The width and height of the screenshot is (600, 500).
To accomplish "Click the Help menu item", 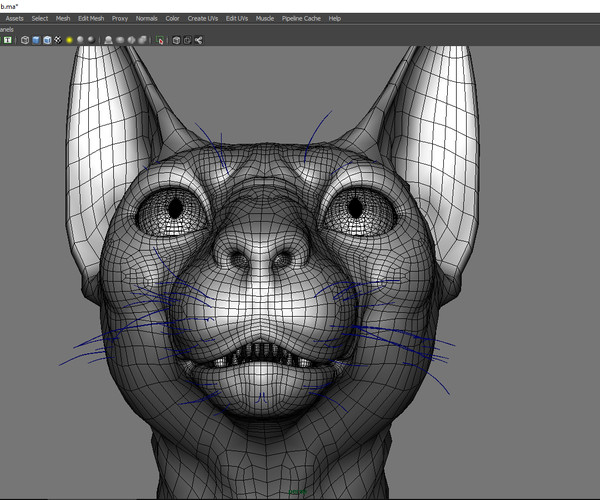I will point(334,18).
